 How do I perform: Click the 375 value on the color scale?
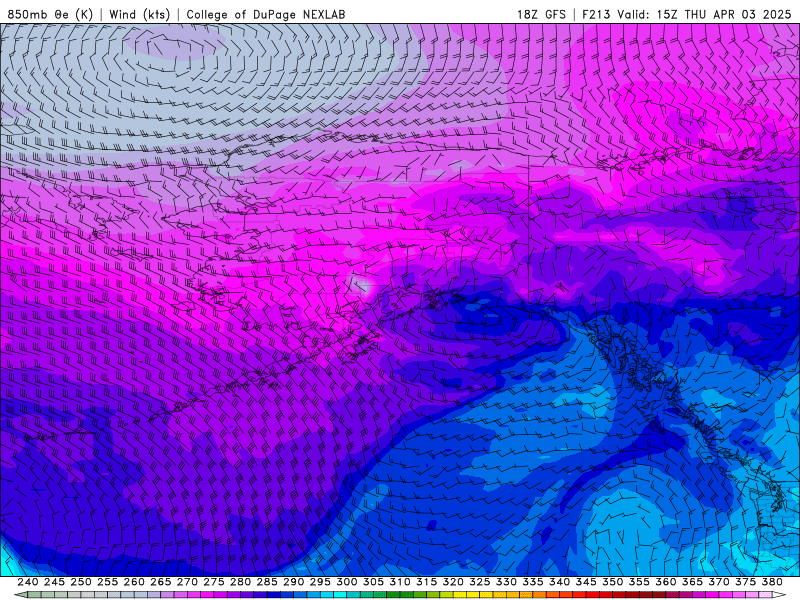746,582
